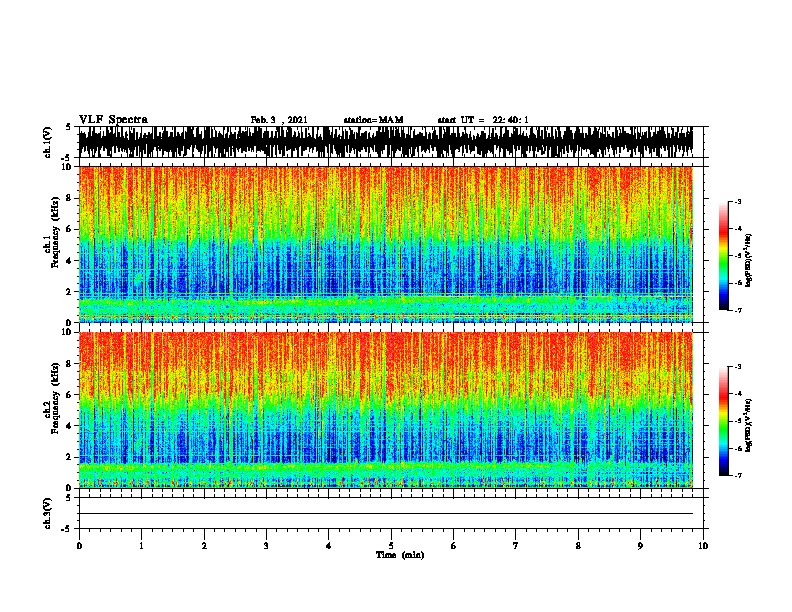Click the "2" minute tick label
Viewport: 792px width, 612px height.
[x=204, y=546]
